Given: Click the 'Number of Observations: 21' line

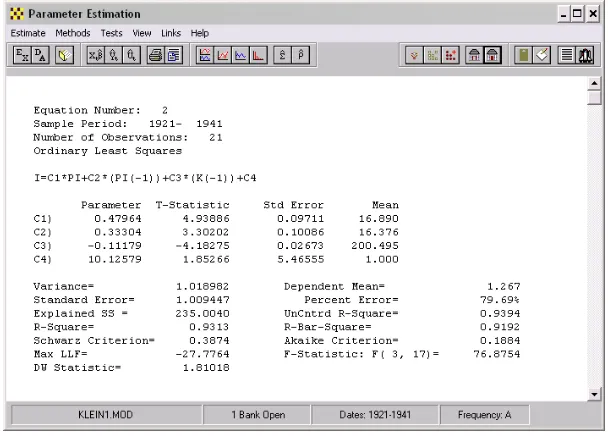Looking at the screenshot, I should tap(128, 138).
